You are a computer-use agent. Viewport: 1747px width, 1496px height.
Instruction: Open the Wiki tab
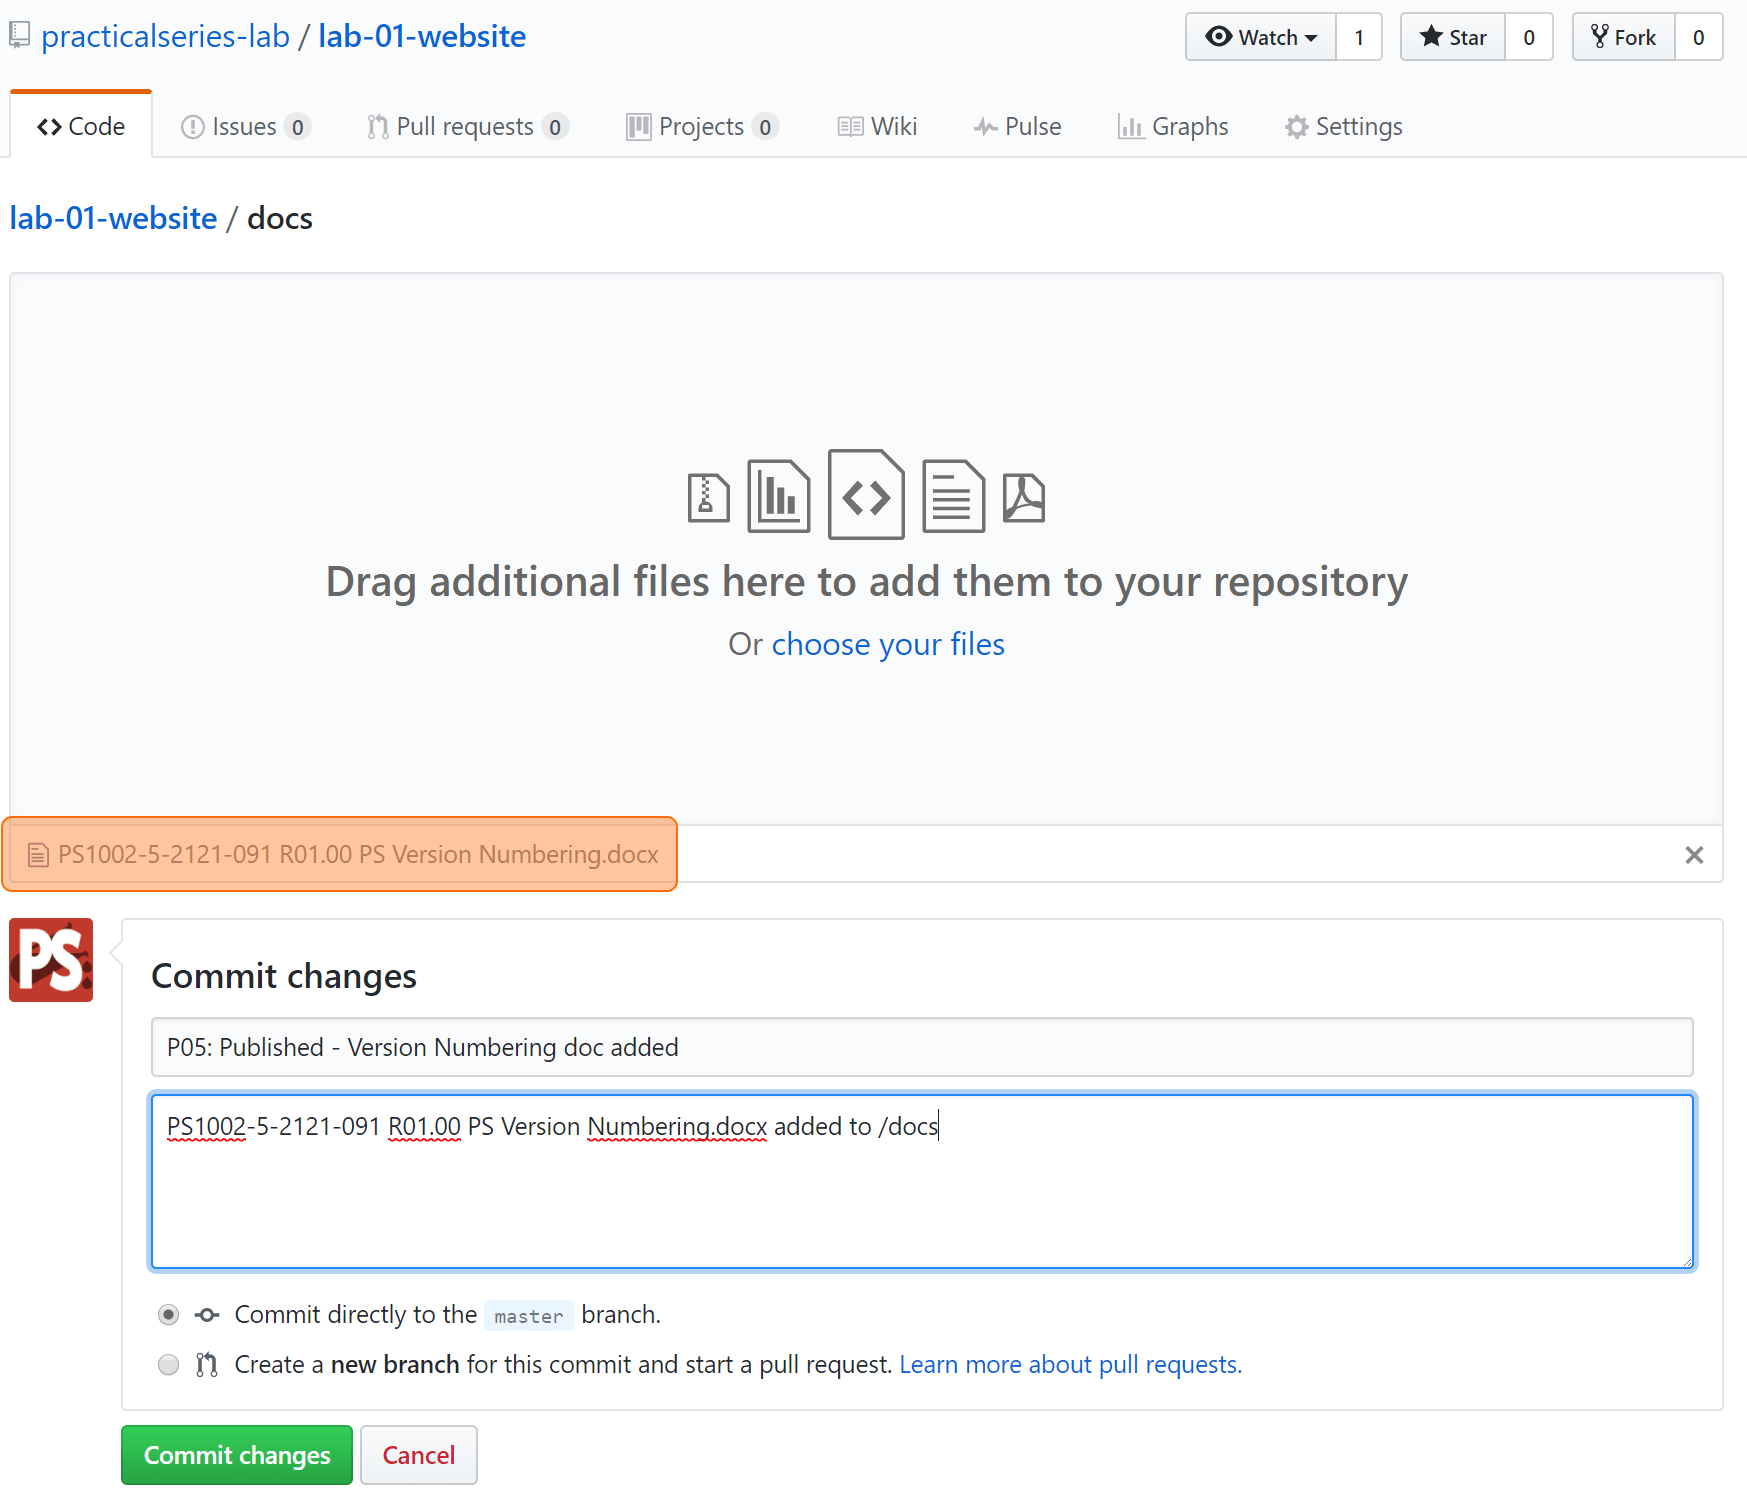click(x=877, y=126)
